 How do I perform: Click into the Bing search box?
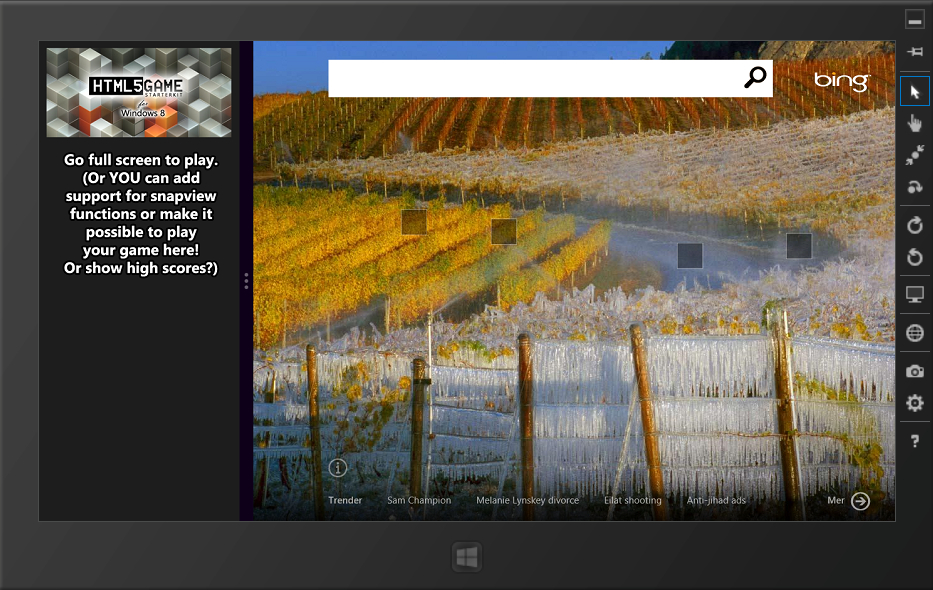coord(534,78)
